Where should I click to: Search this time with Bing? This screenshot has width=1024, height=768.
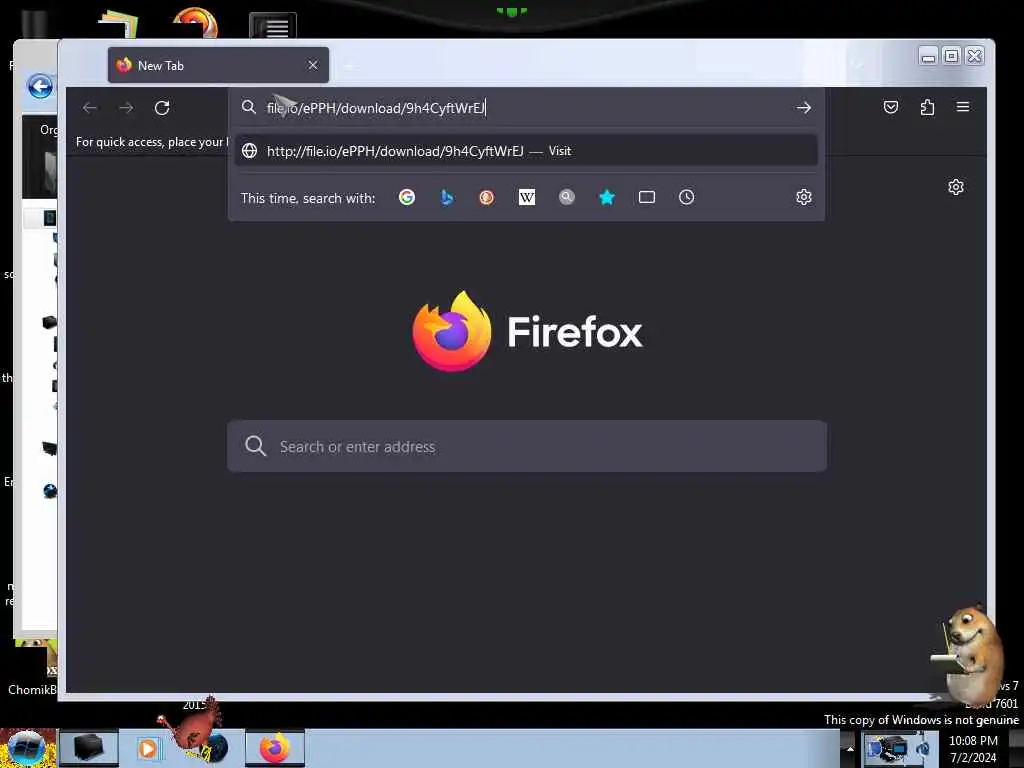447,197
